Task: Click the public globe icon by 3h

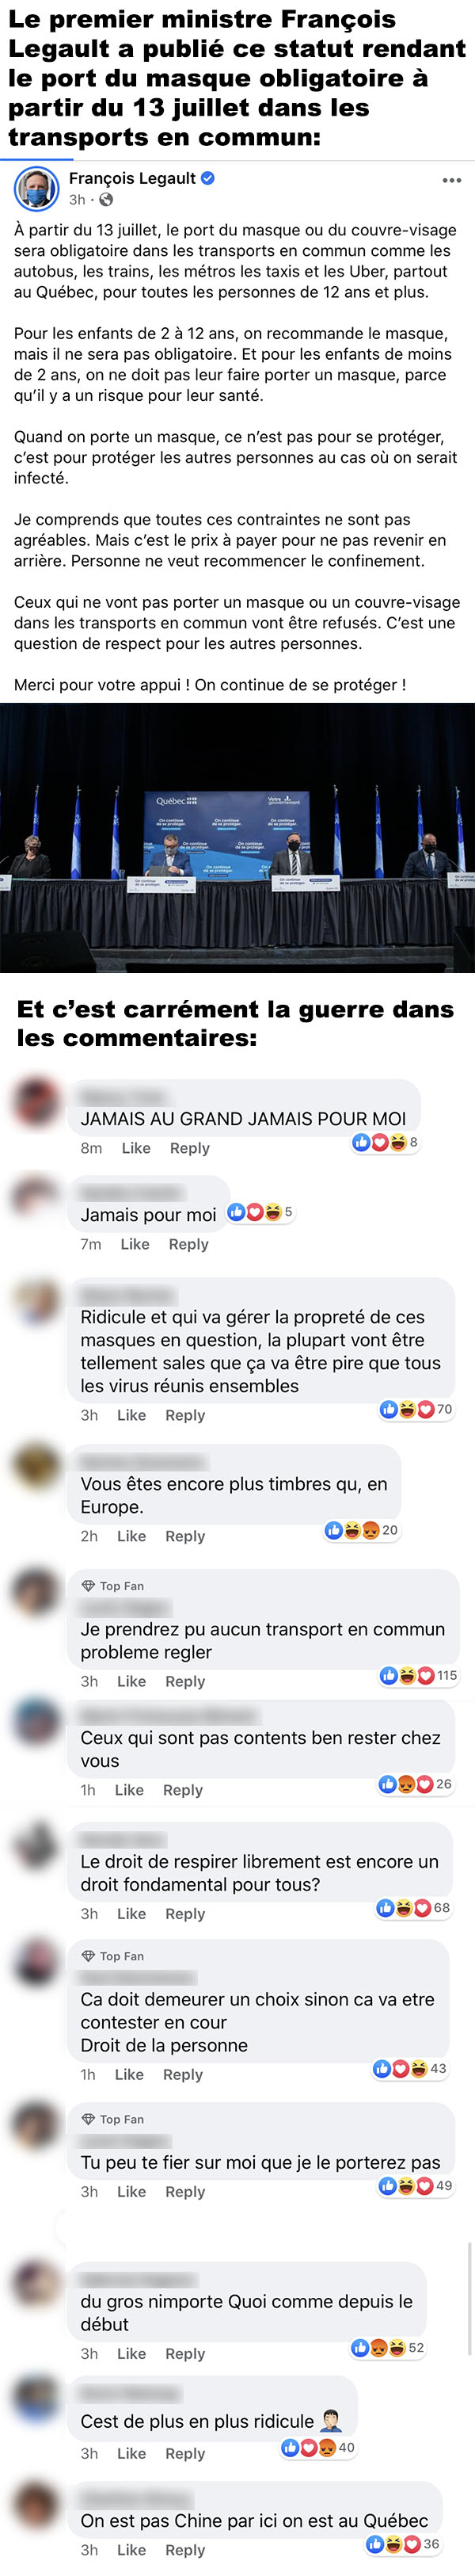Action: coord(107,199)
